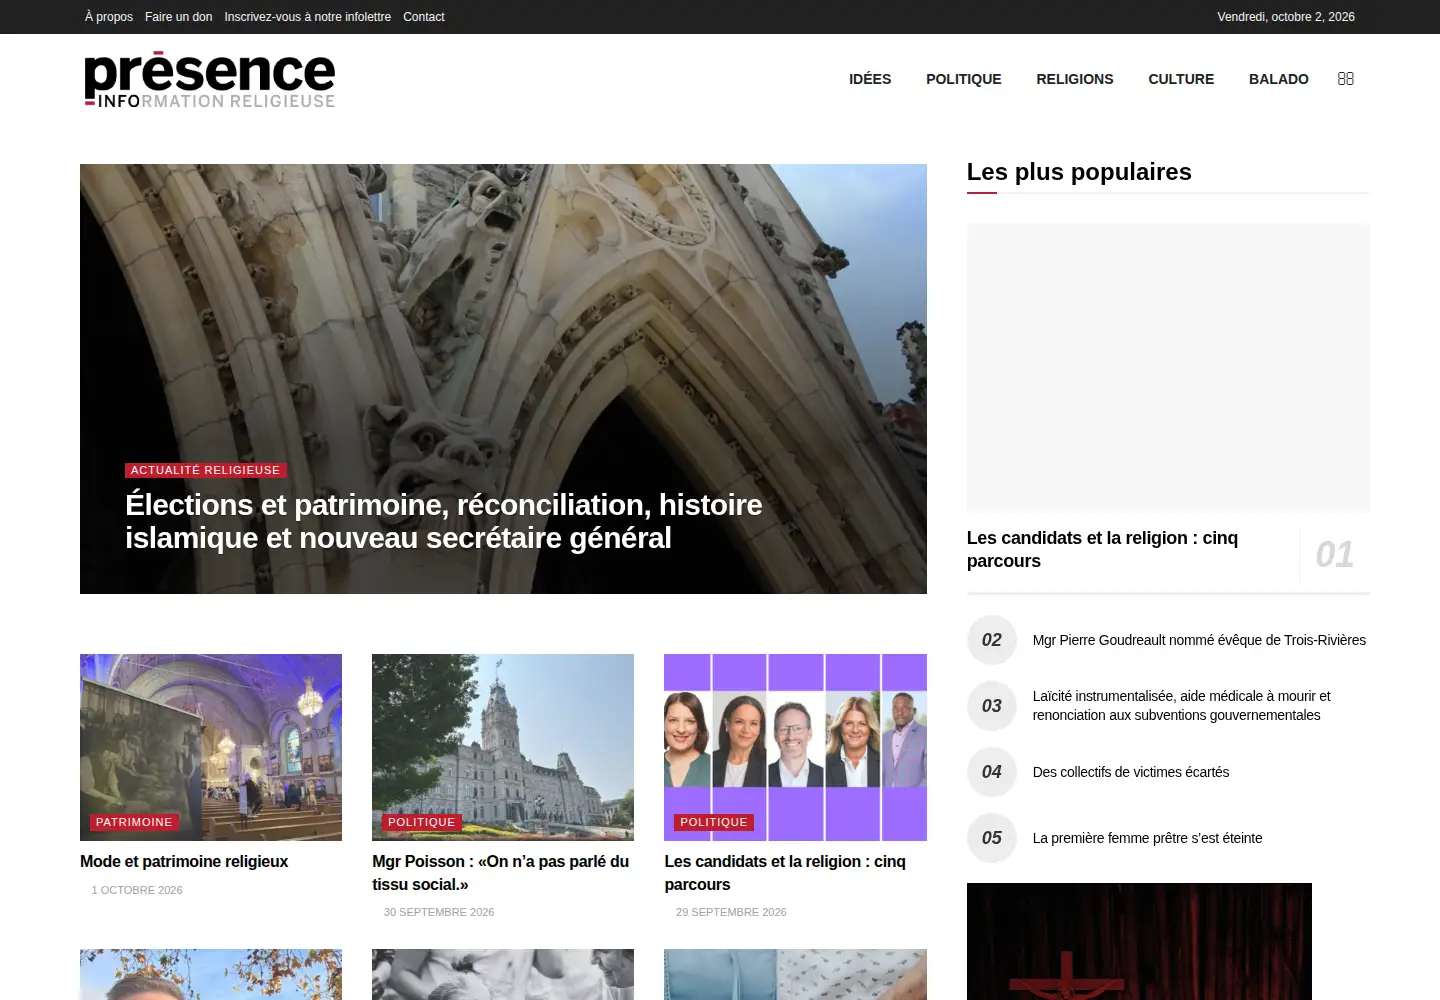Open the IDÉES menu item

pyautogui.click(x=870, y=79)
